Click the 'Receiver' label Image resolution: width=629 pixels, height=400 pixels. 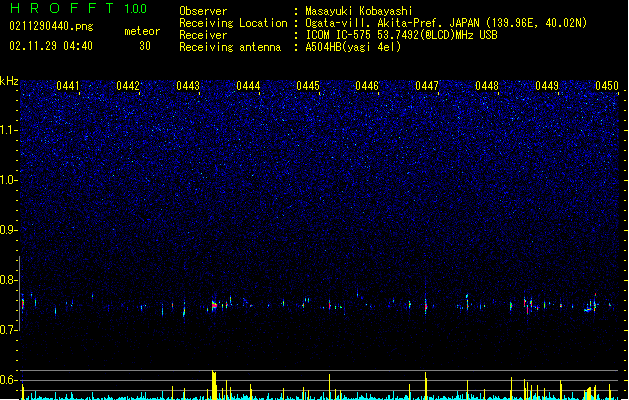pos(203,35)
